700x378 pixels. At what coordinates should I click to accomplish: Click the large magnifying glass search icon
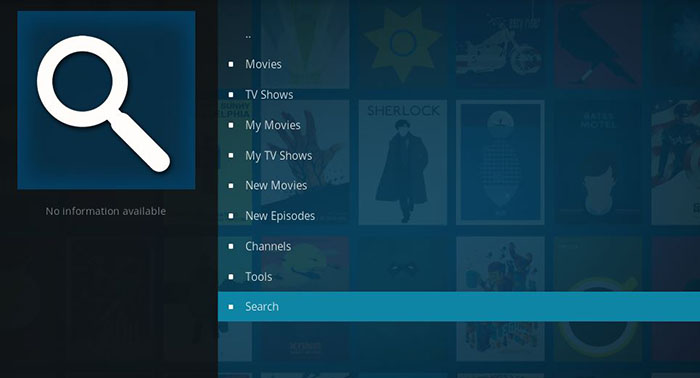(x=104, y=104)
